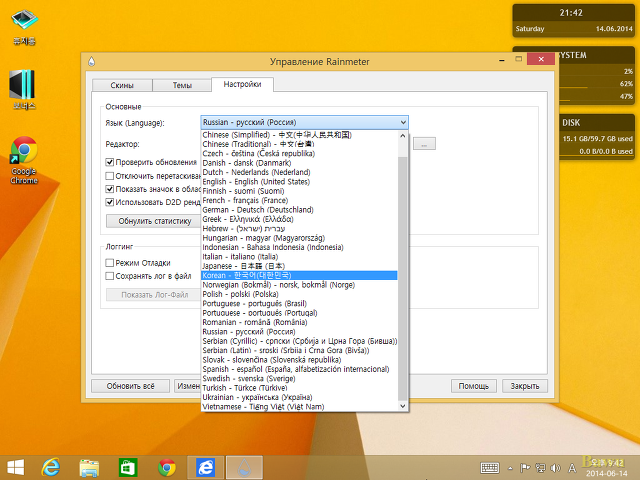640x480 pixels.
Task: Click the clock skin showing 21:42
Action: click(x=573, y=20)
